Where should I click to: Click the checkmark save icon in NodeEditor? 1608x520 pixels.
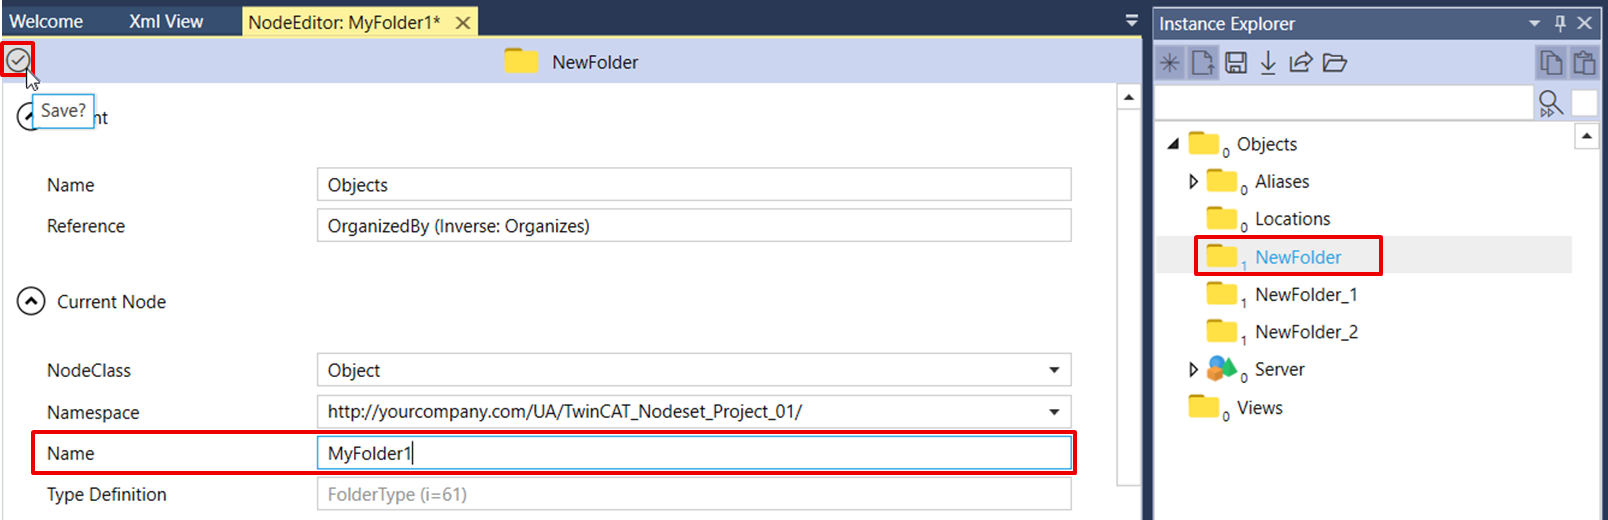pyautogui.click(x=17, y=61)
